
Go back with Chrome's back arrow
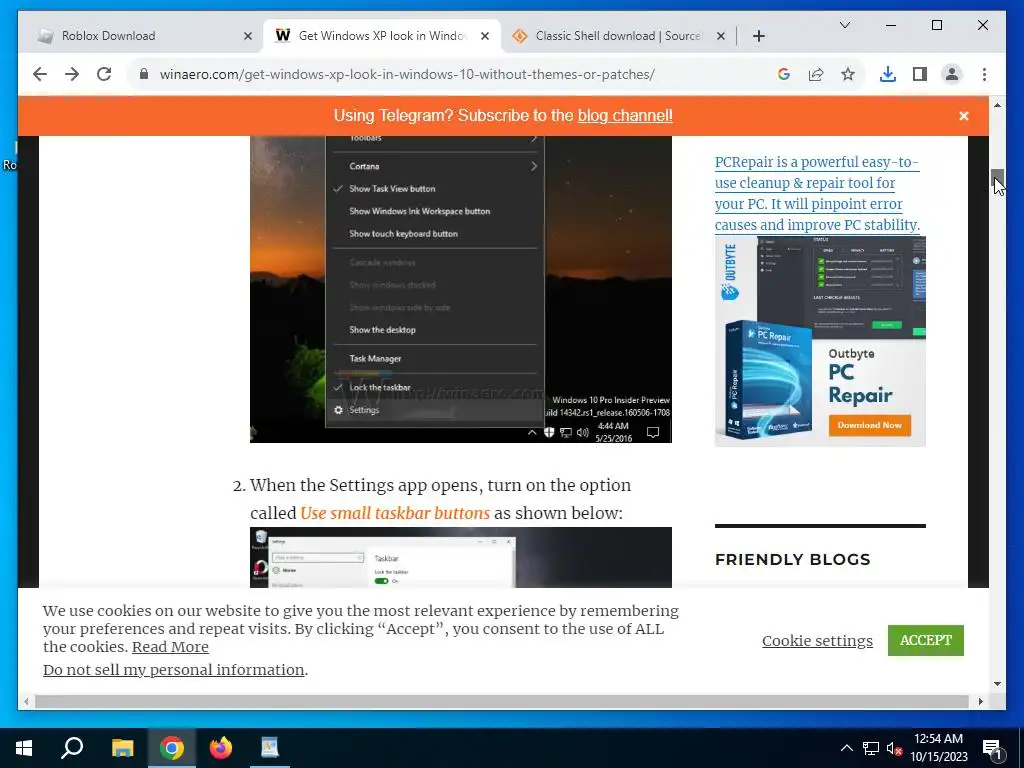pos(40,74)
